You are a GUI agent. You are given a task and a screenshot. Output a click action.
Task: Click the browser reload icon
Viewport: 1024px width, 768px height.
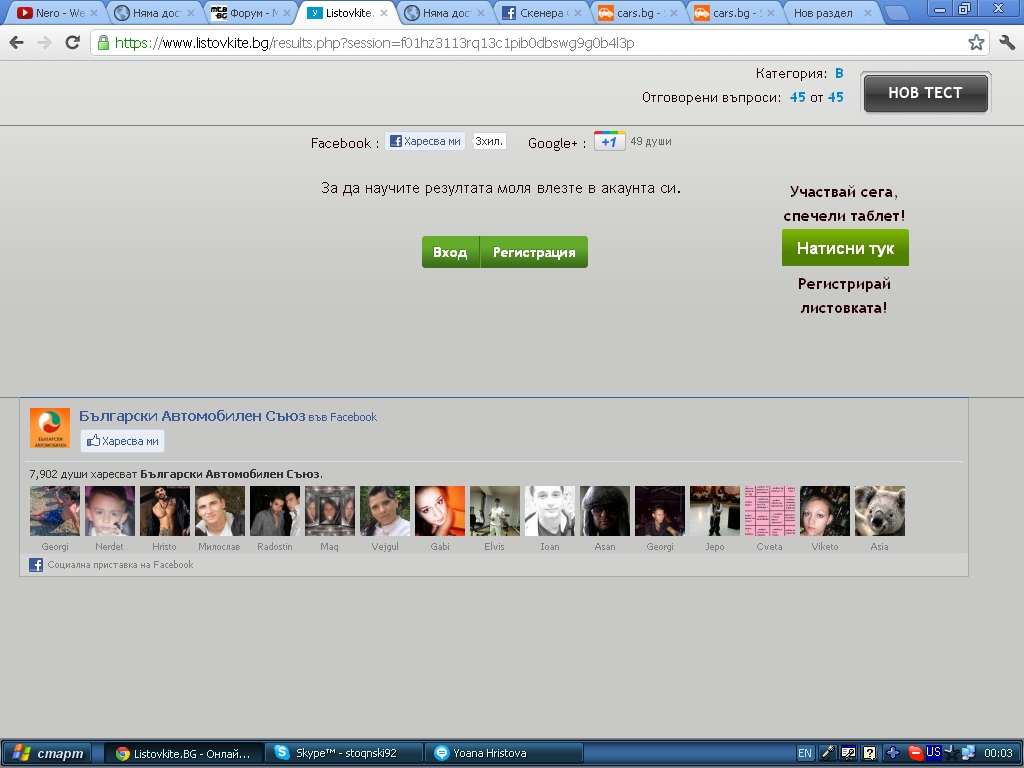coord(72,43)
